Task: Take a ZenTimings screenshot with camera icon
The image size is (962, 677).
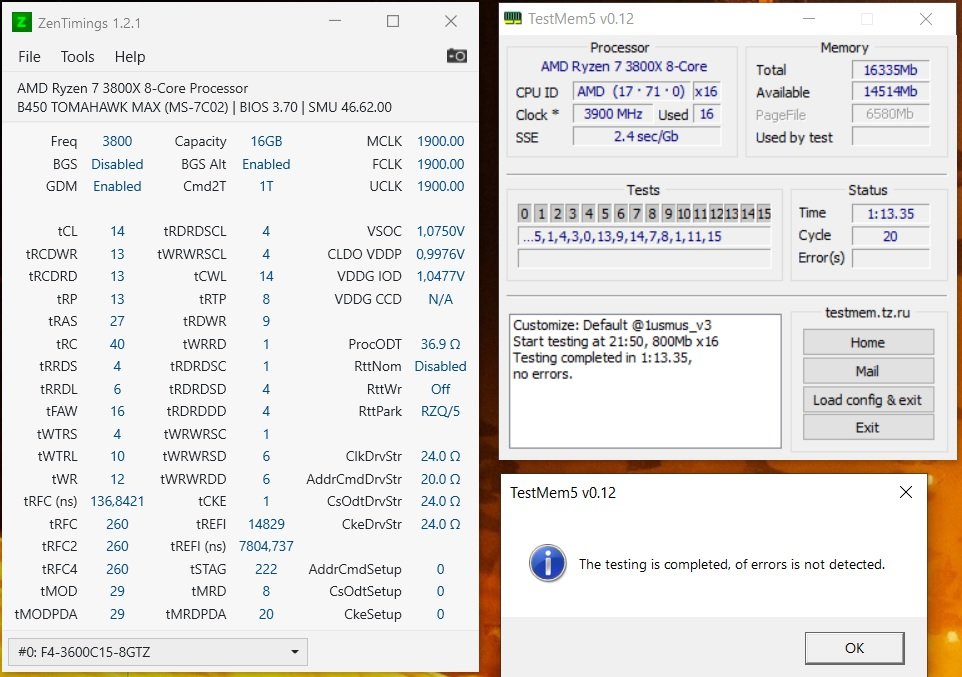Action: click(x=456, y=56)
